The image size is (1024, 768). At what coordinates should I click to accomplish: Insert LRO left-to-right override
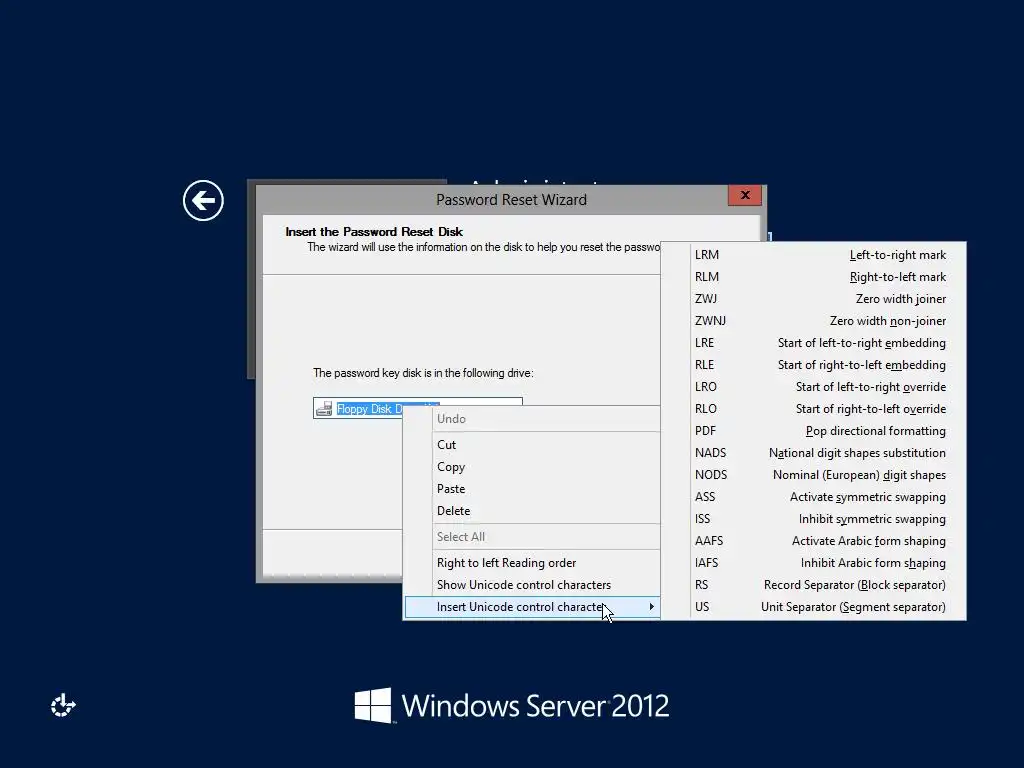pyautogui.click(x=814, y=387)
